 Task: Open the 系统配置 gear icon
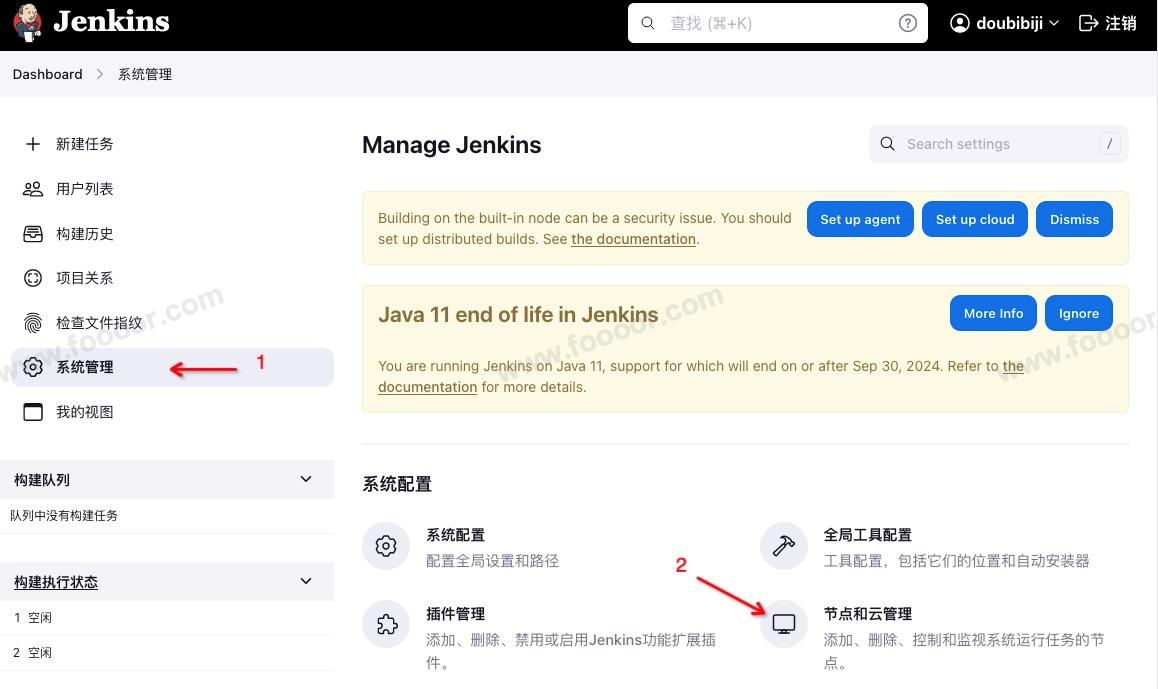click(386, 546)
